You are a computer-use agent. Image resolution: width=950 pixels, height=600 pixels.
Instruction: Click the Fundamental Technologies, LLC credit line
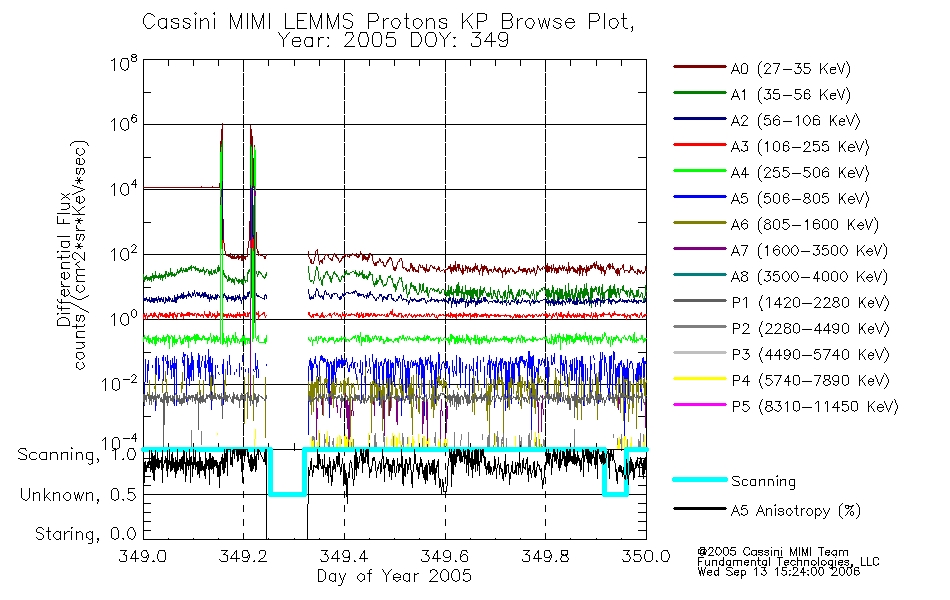pos(788,562)
